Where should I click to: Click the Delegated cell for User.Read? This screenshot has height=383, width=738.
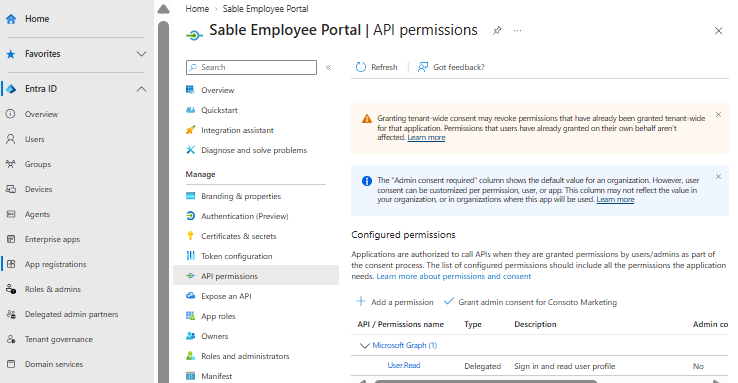point(482,366)
